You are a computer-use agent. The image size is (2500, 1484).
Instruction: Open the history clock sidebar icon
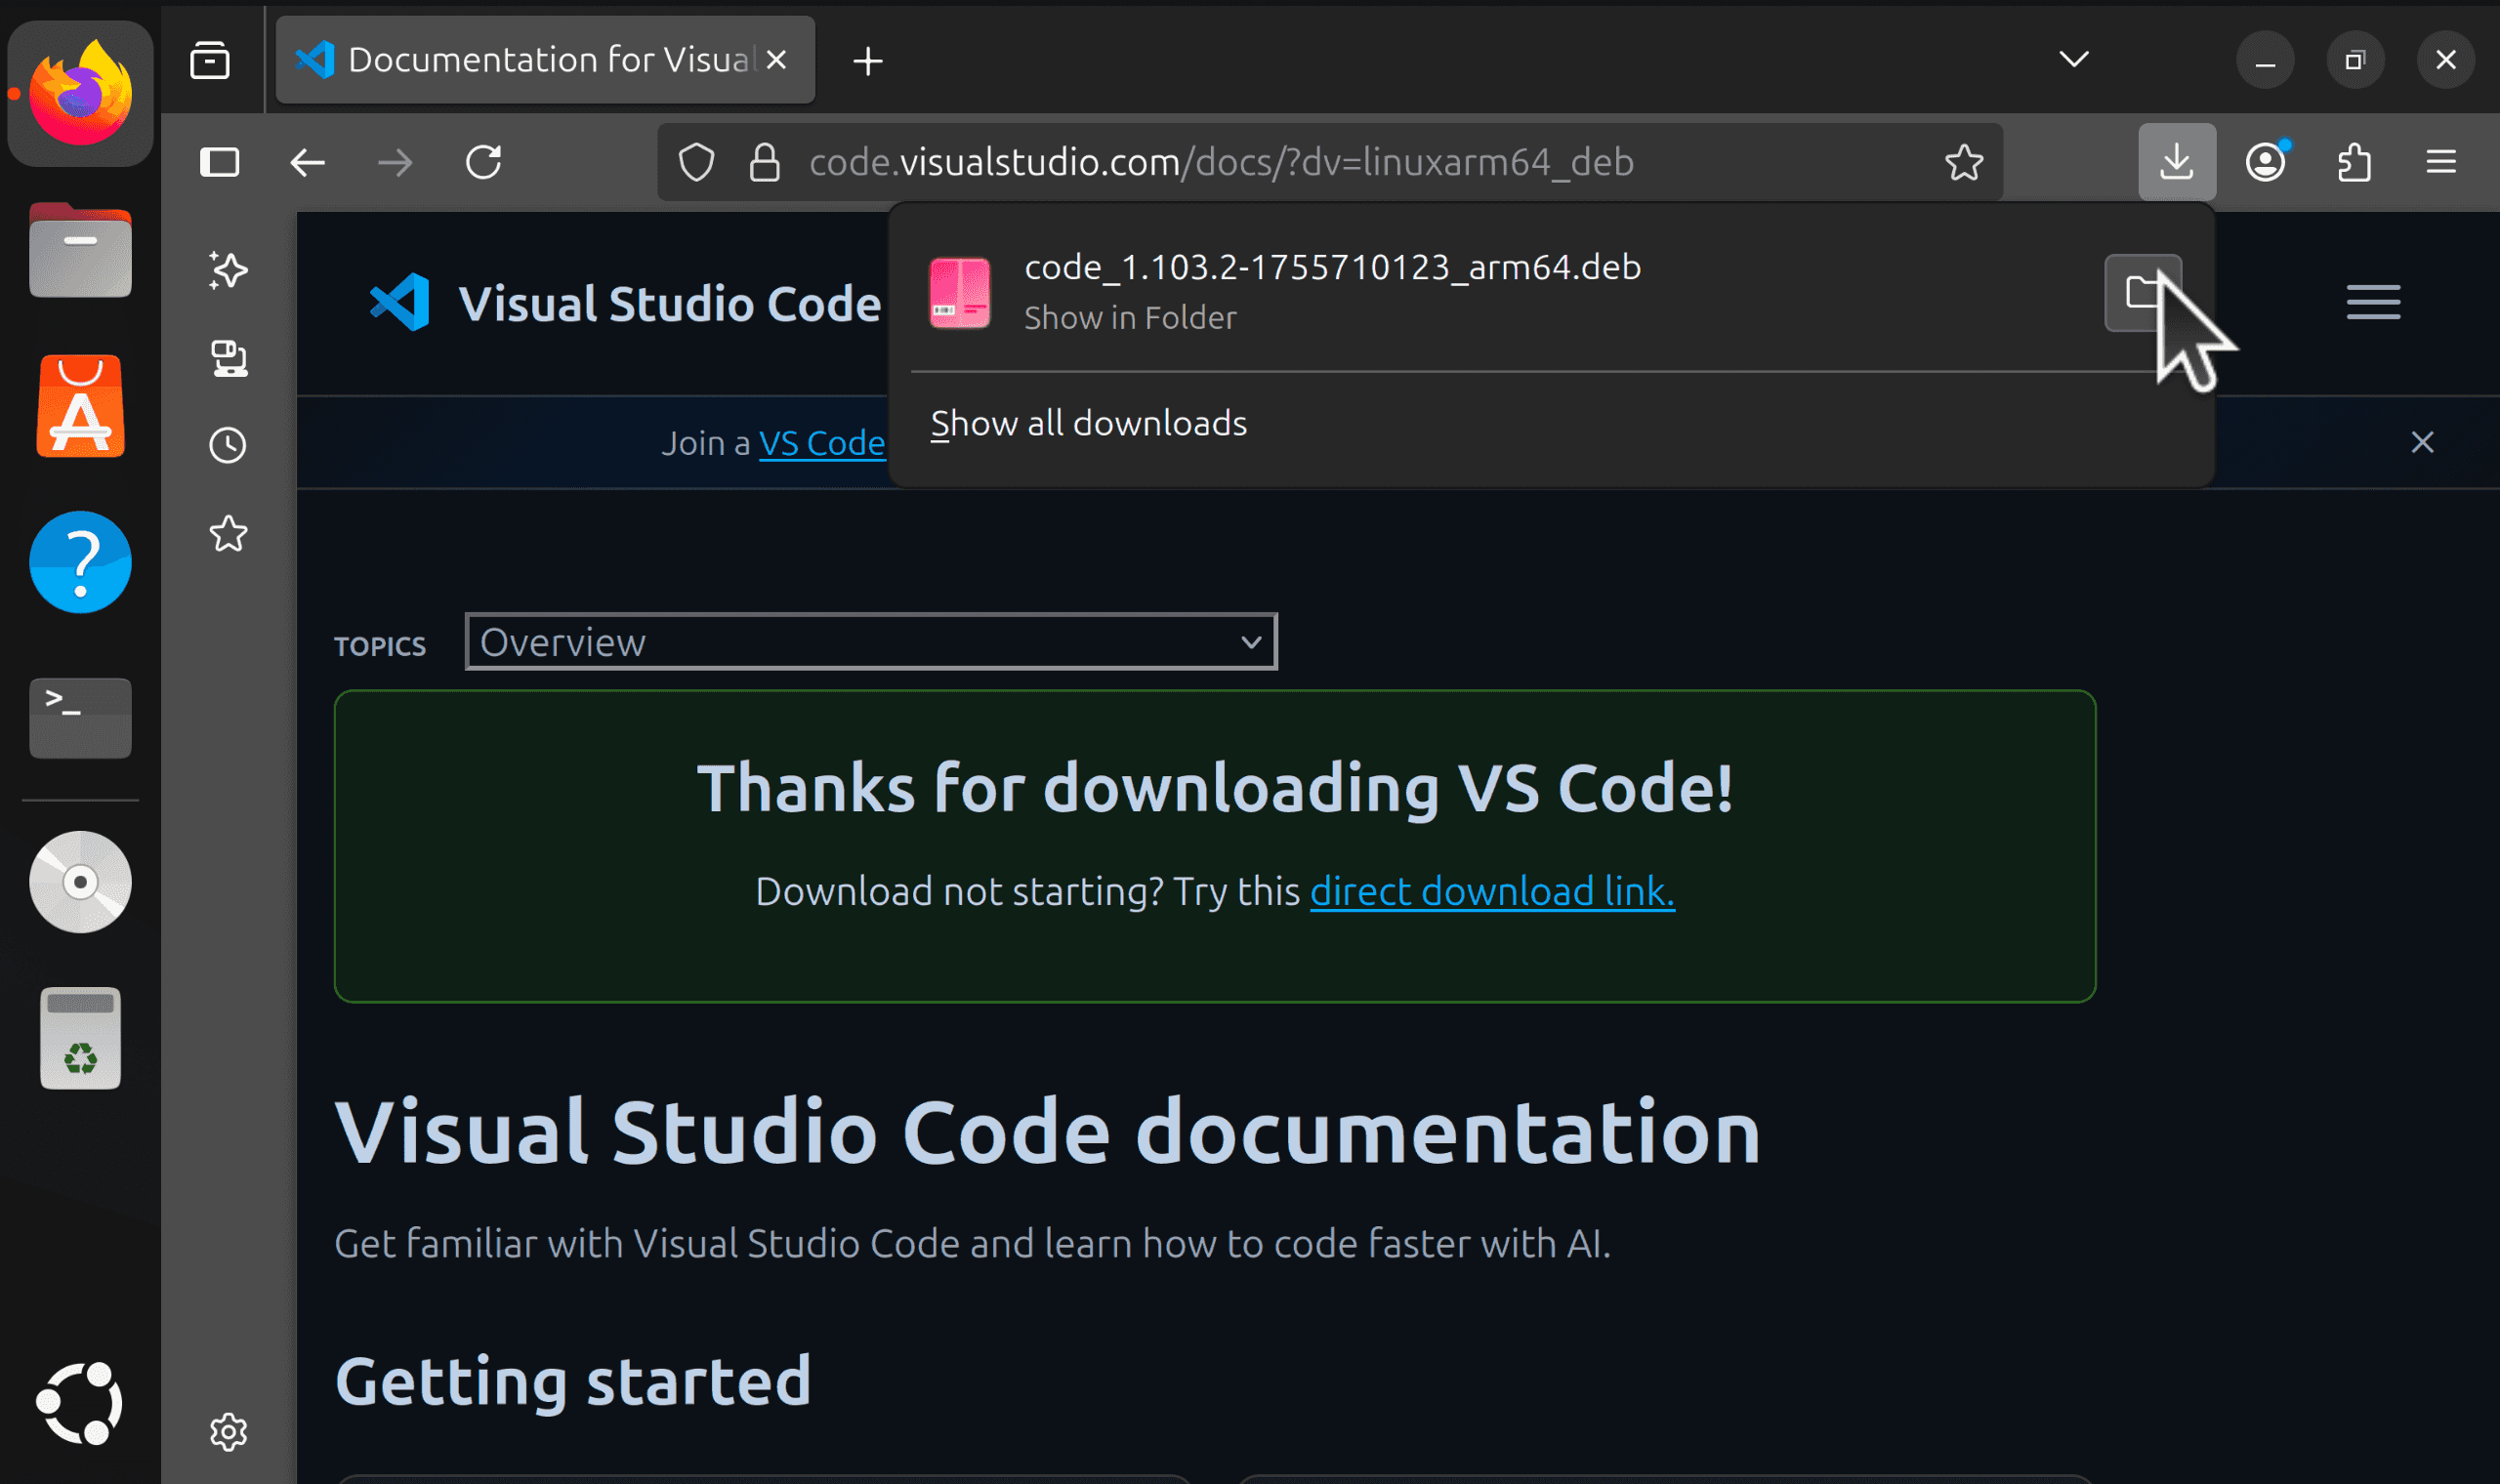coord(228,445)
